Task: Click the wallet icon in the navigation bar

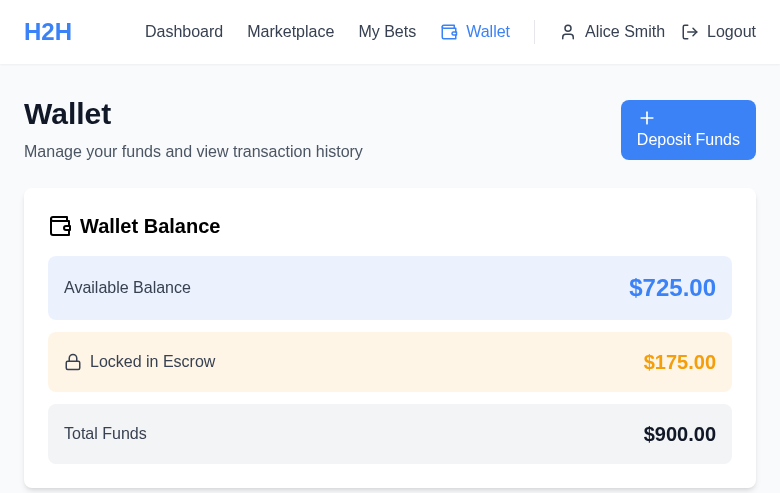Action: pos(449,32)
